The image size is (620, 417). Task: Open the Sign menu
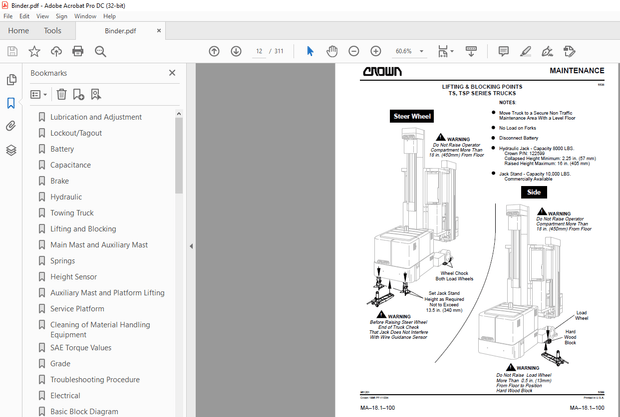tap(61, 16)
